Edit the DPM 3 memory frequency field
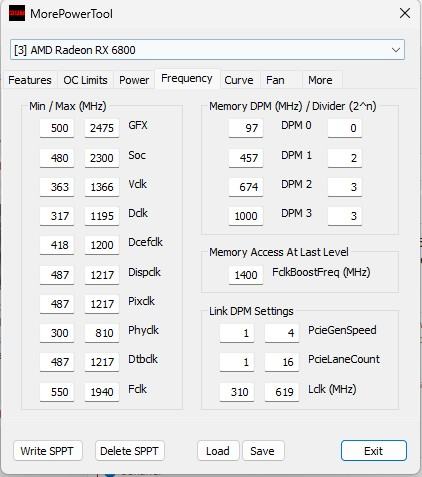Screen dimensions: 422x477 tap(246, 216)
